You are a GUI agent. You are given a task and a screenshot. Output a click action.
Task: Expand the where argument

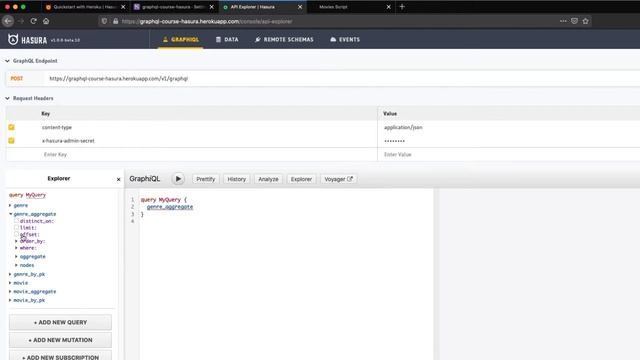(16, 248)
